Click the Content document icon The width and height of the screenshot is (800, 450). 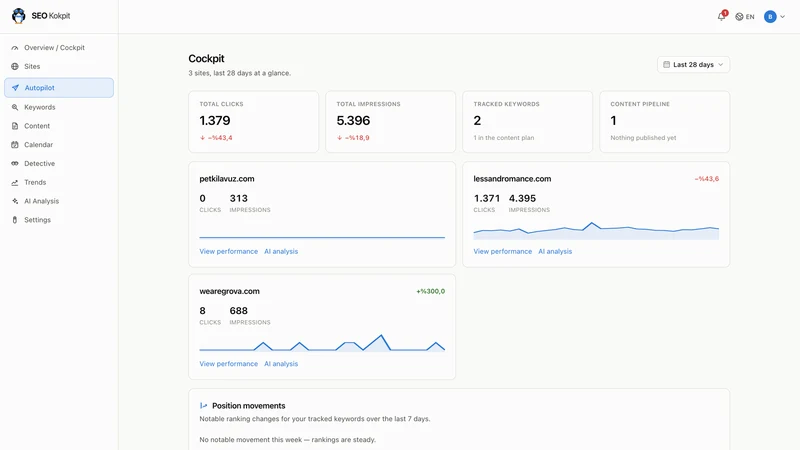point(15,126)
